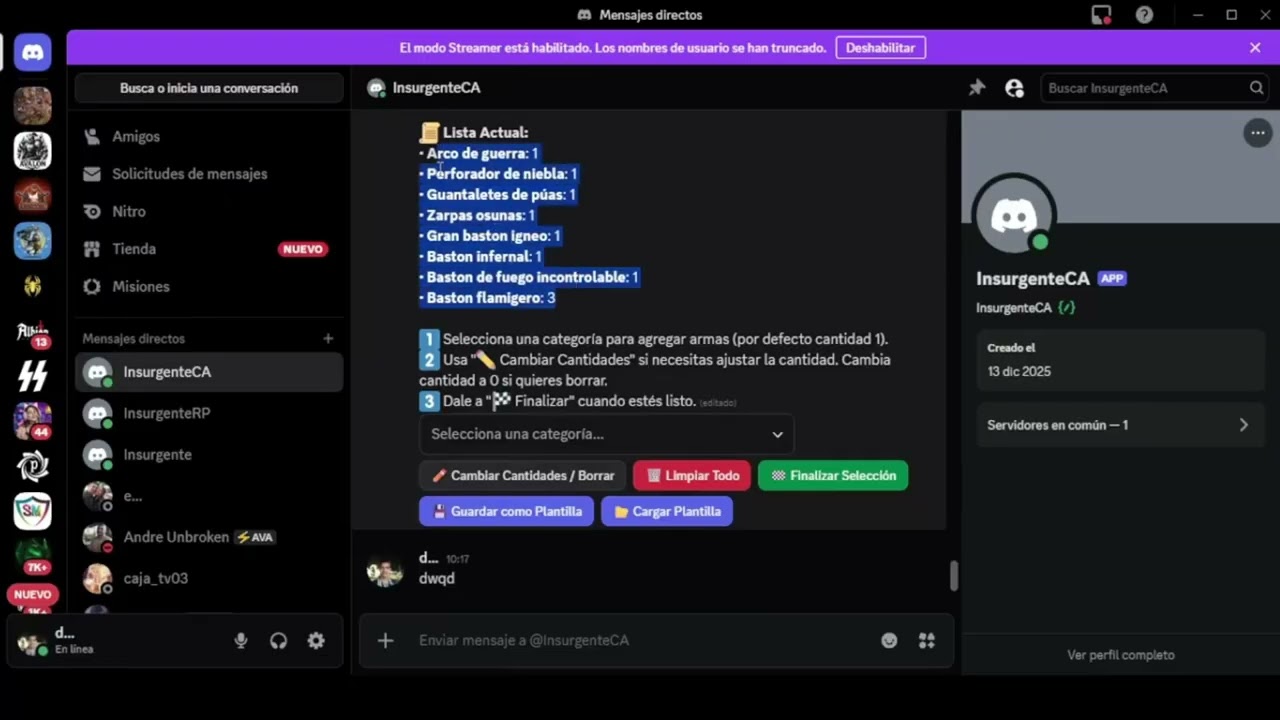1280x720 pixels.
Task: Open inbox icon in title bar
Action: [1101, 15]
